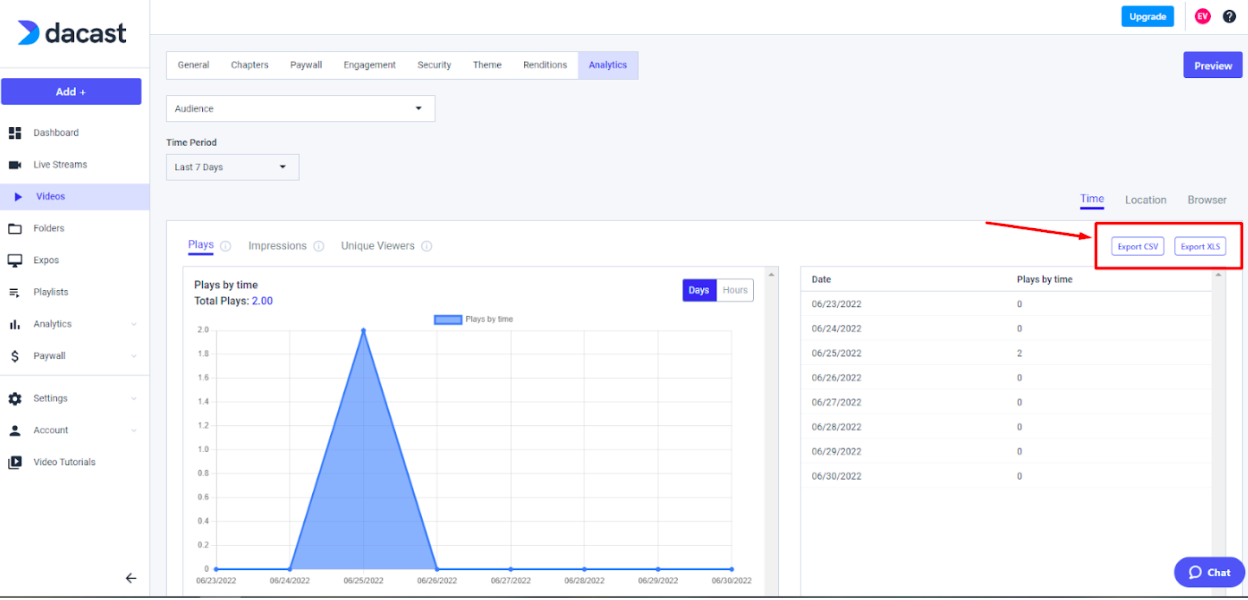Viewport: 1248px width, 600px height.
Task: Click the Upgrade button
Action: click(x=1148, y=16)
